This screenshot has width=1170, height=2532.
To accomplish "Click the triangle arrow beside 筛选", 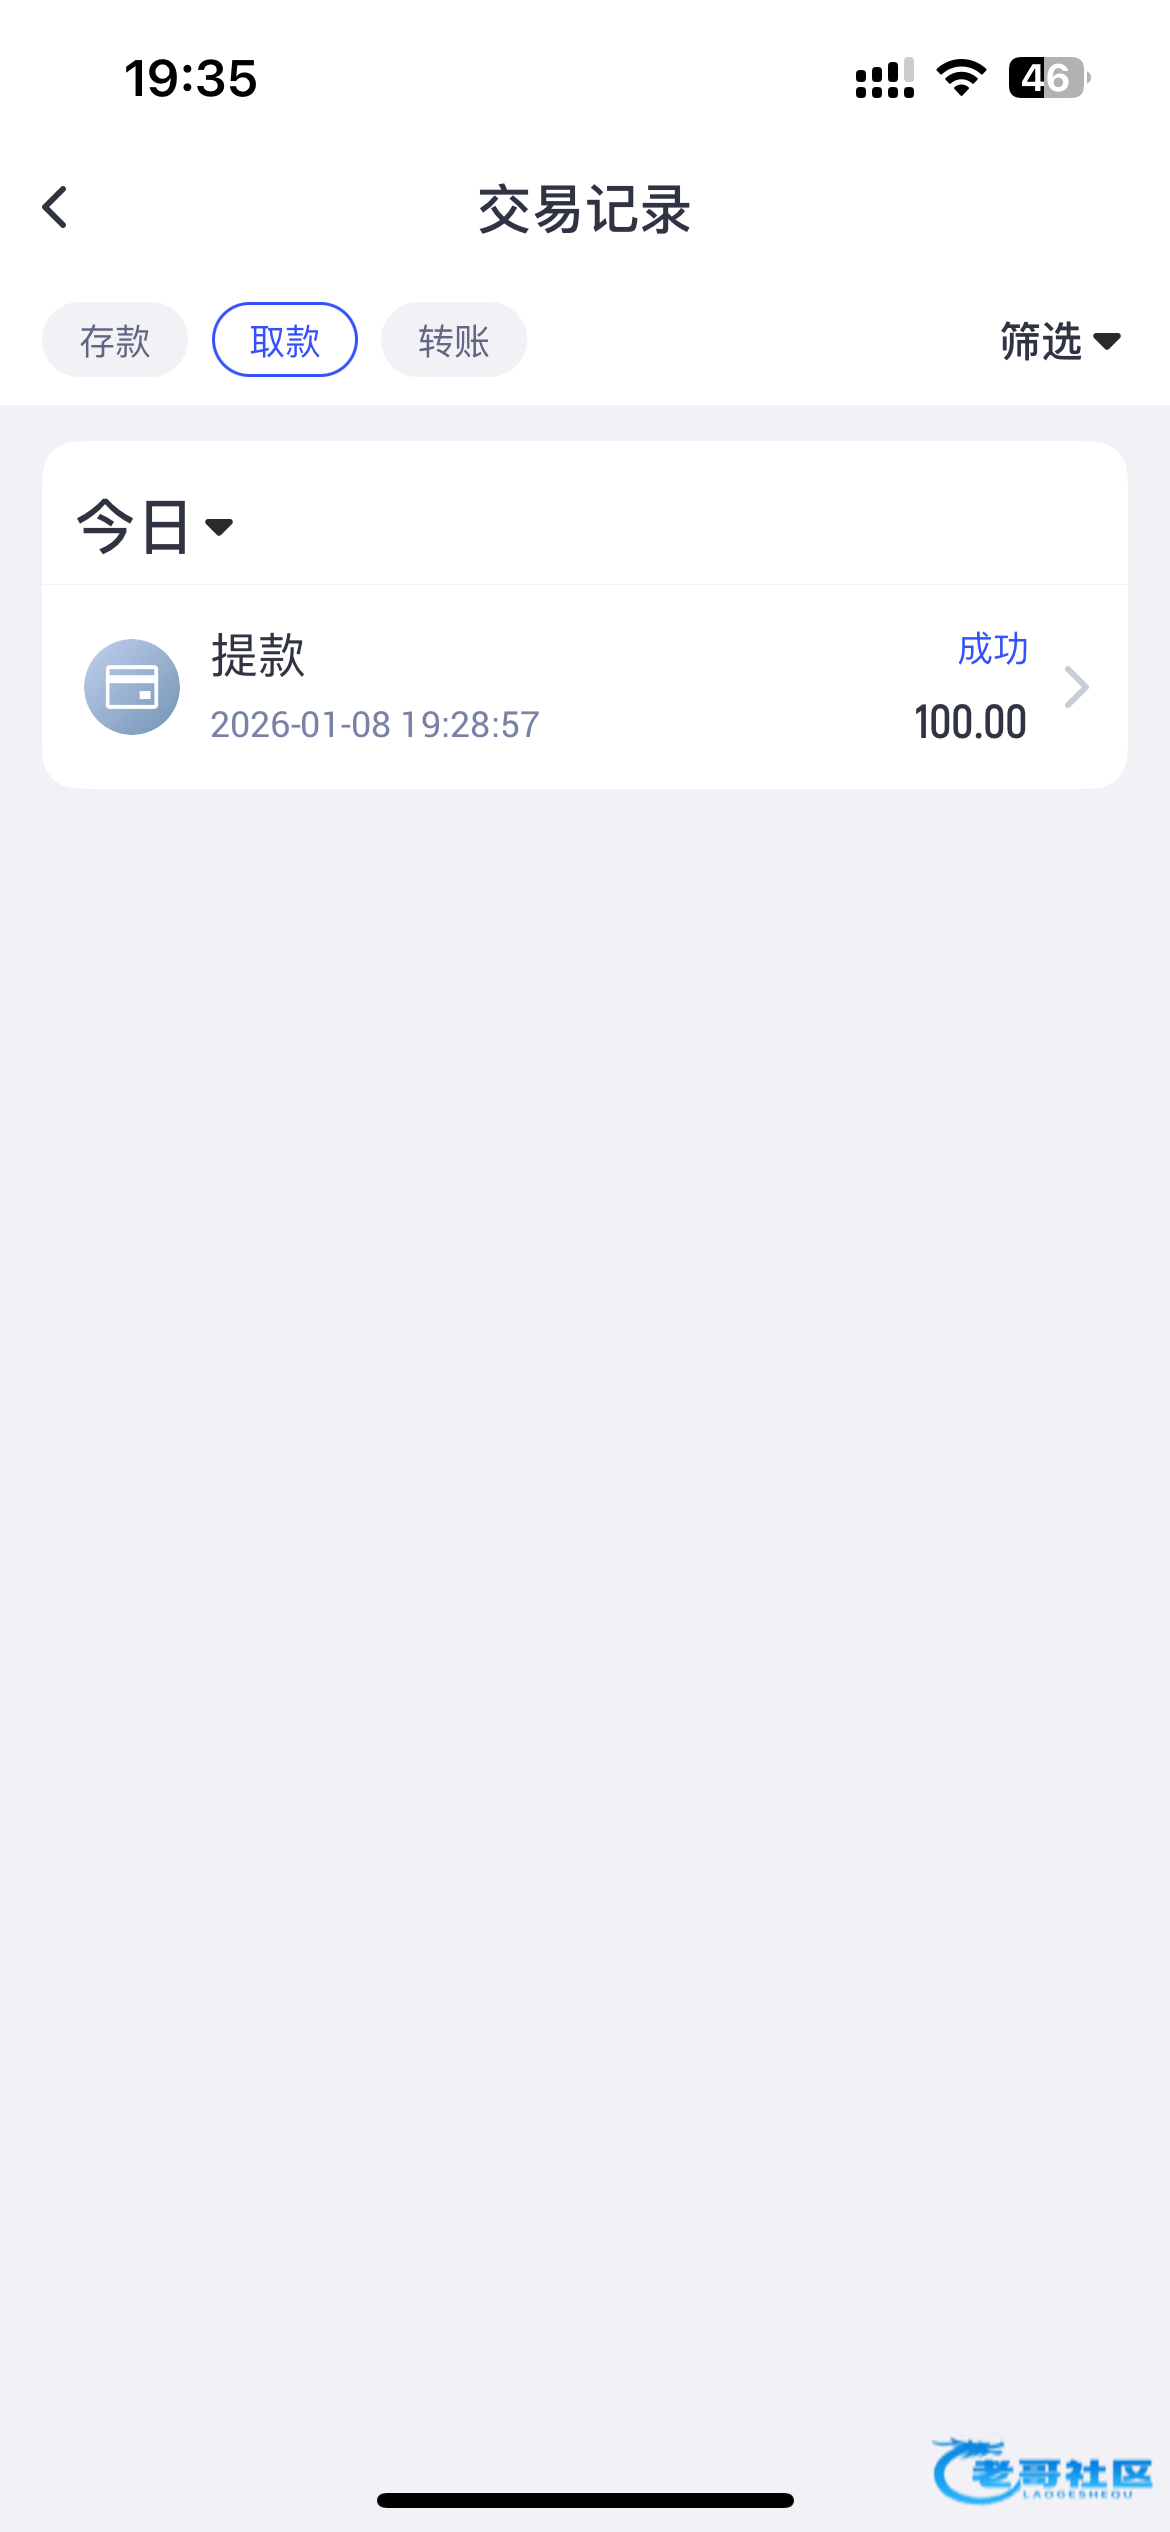I will 1107,342.
